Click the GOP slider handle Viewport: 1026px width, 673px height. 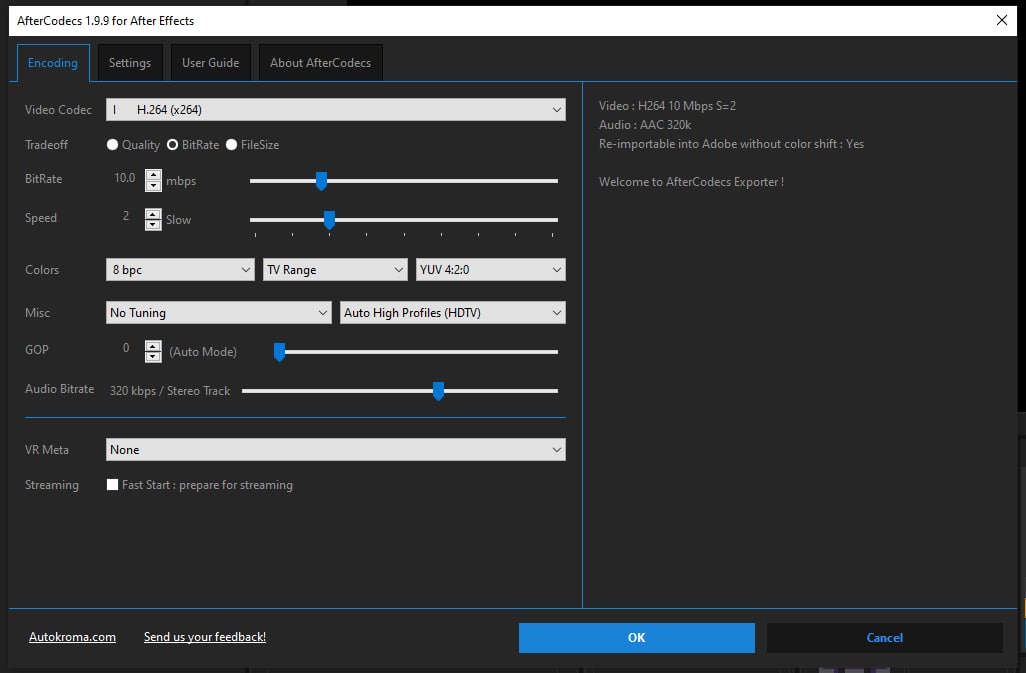(279, 352)
